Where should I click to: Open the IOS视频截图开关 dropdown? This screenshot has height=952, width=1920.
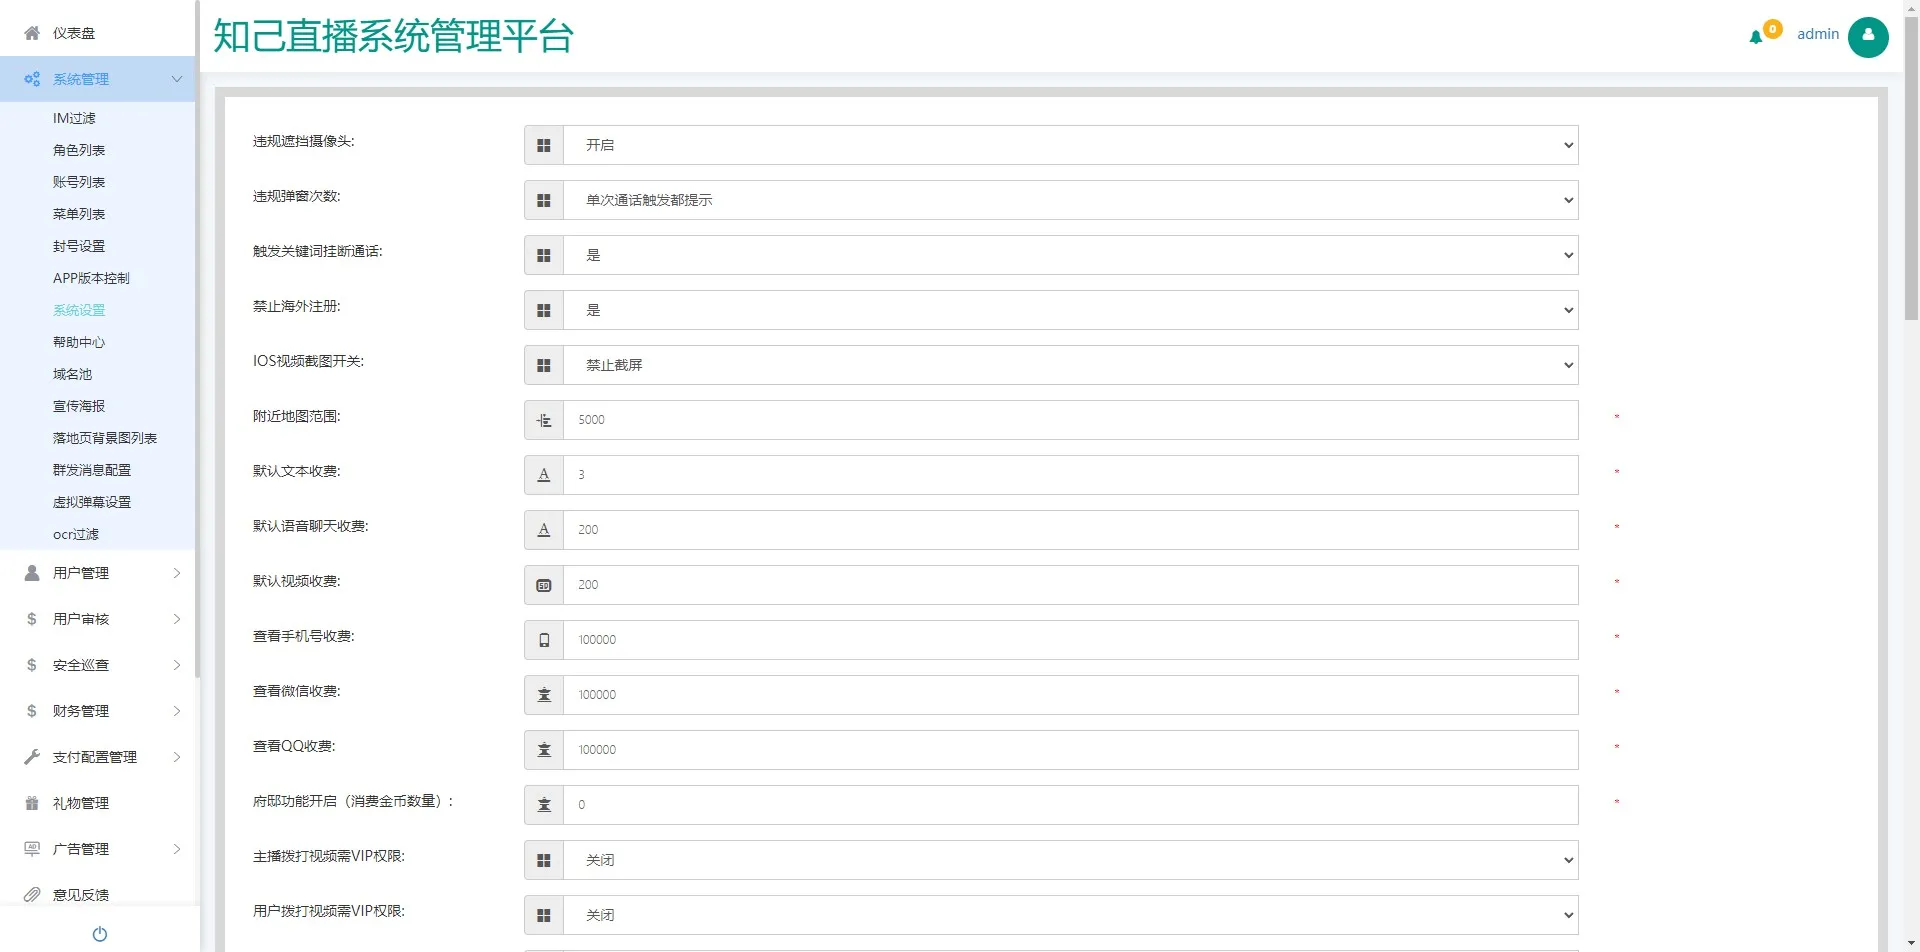pos(1070,365)
